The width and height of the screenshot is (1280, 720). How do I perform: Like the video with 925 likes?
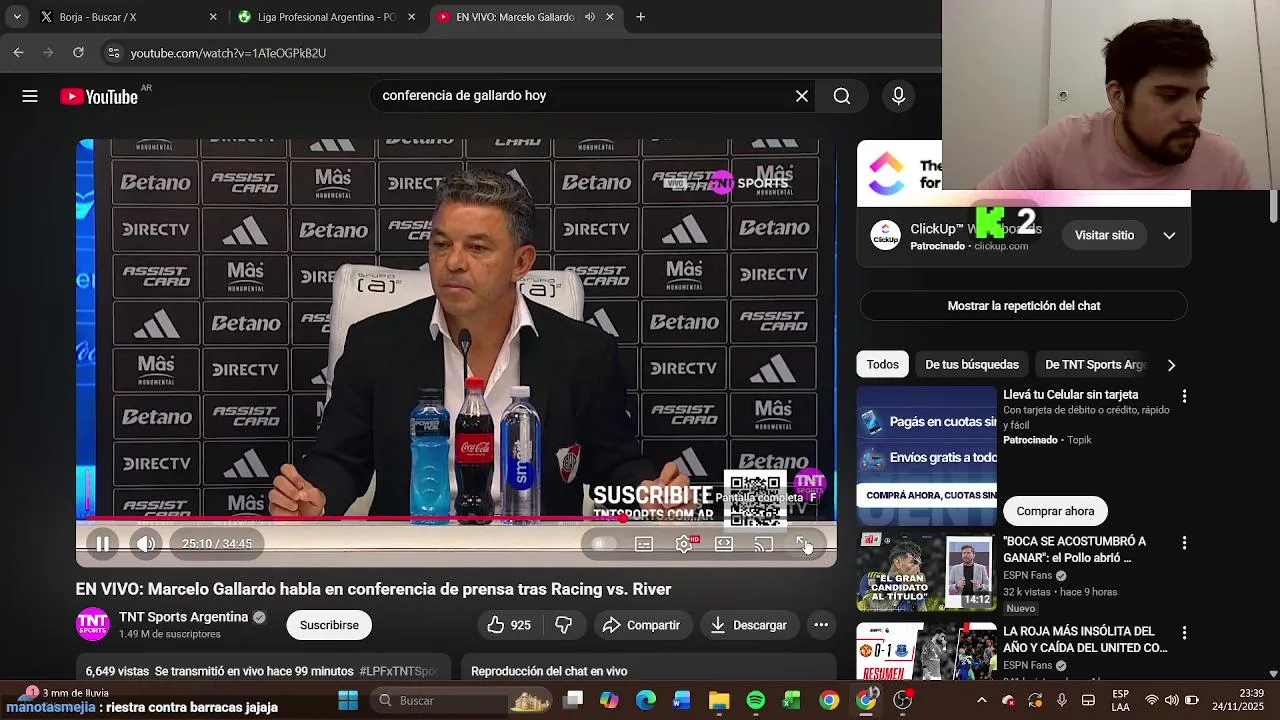508,625
